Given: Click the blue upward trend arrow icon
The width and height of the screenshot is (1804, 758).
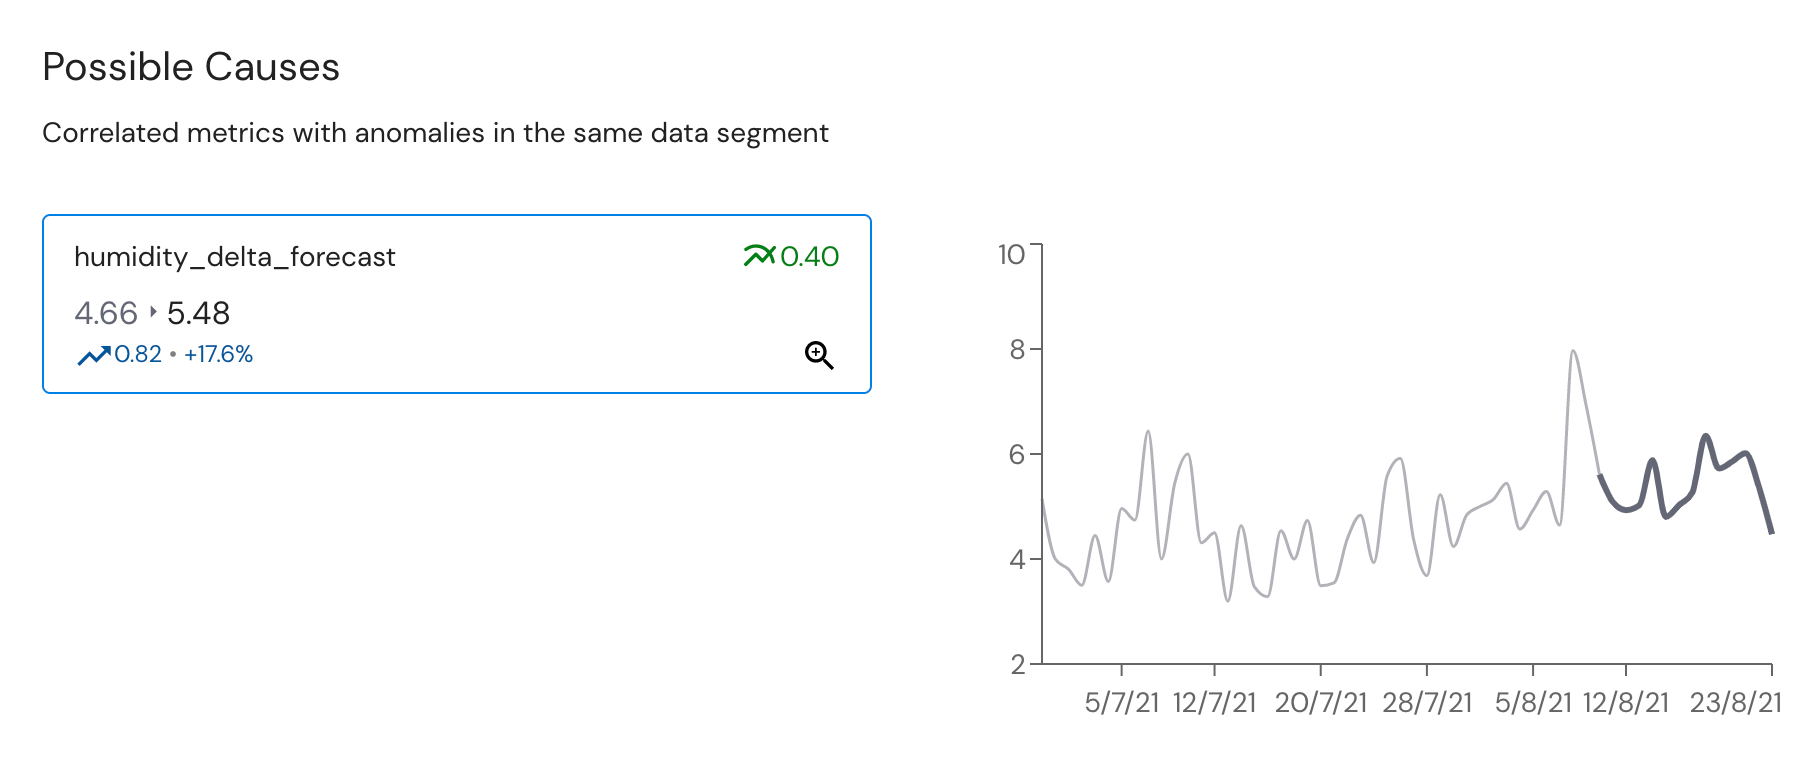Looking at the screenshot, I should pos(94,355).
